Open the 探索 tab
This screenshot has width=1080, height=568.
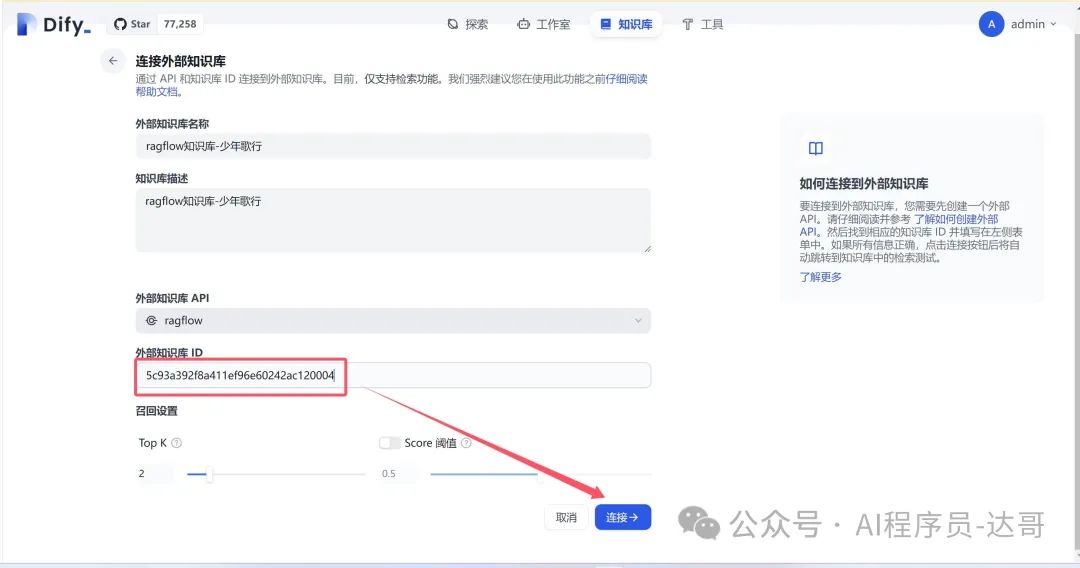pyautogui.click(x=468, y=24)
